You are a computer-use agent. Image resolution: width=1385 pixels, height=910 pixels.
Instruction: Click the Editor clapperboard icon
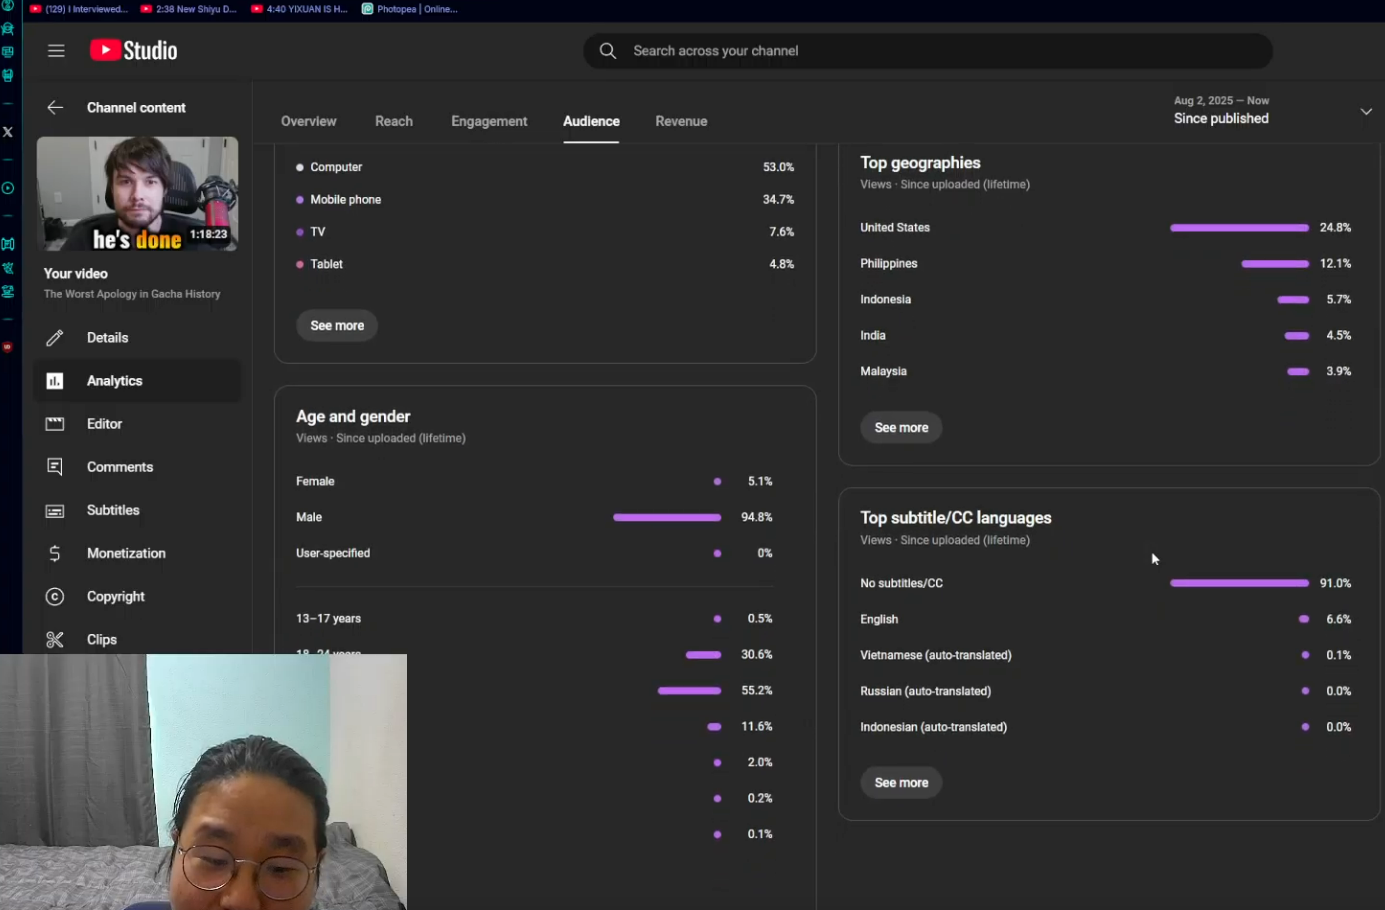(x=55, y=424)
